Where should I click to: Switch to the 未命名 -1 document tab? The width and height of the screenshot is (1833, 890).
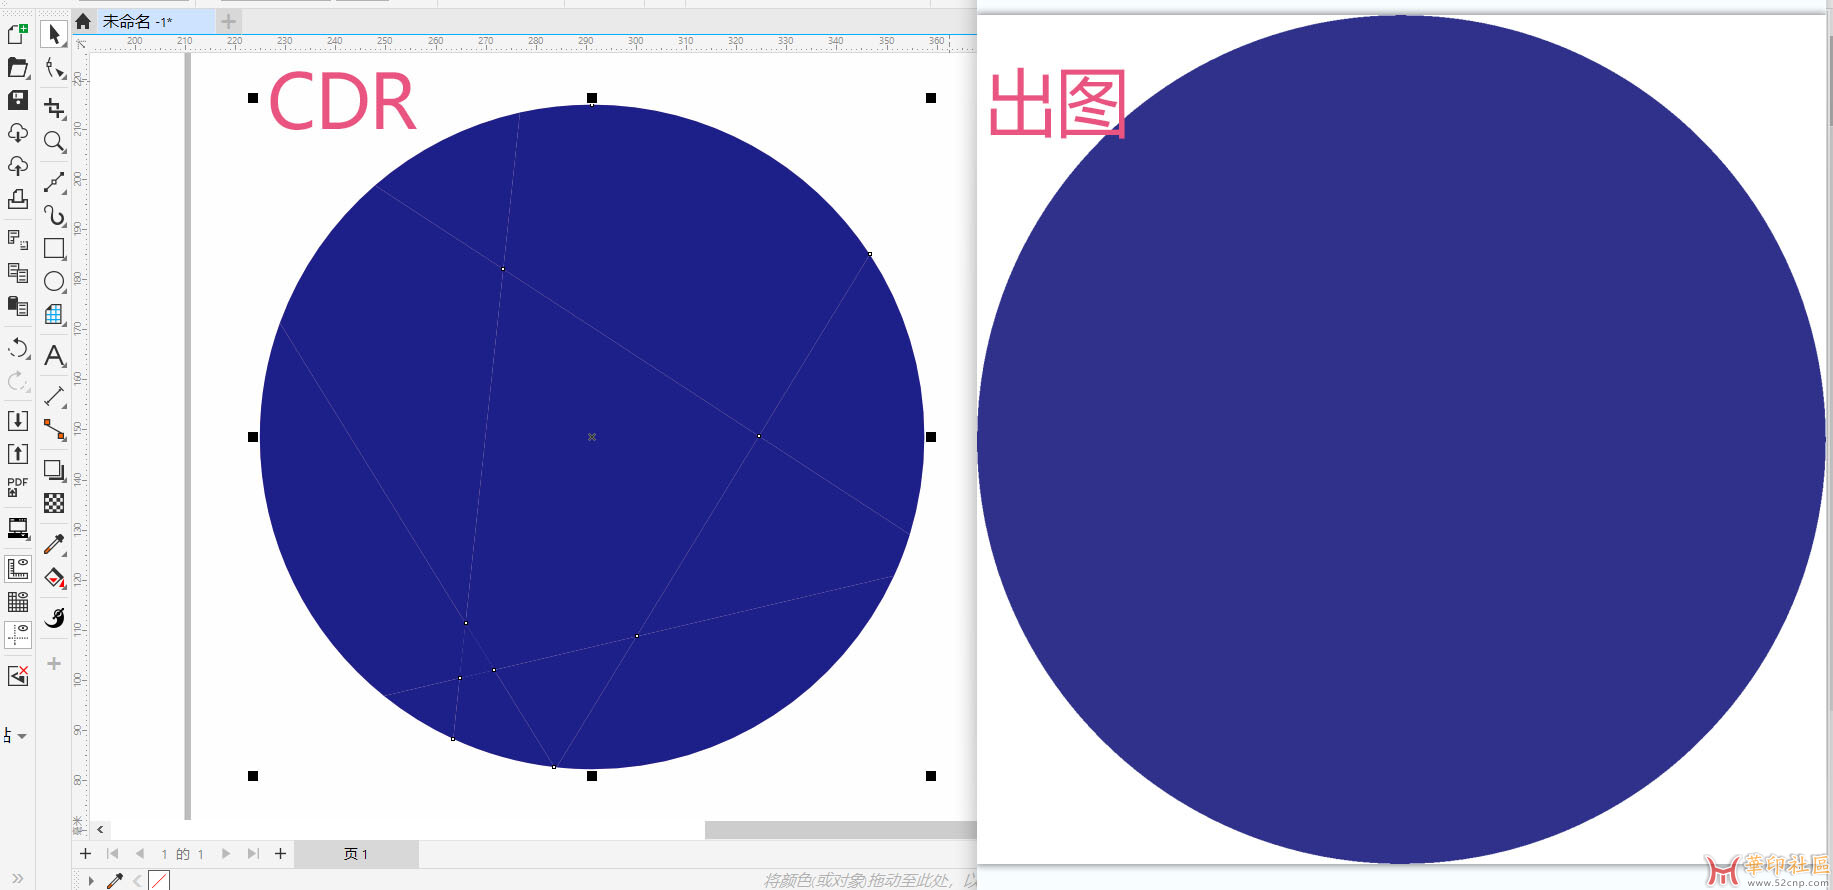pyautogui.click(x=138, y=21)
